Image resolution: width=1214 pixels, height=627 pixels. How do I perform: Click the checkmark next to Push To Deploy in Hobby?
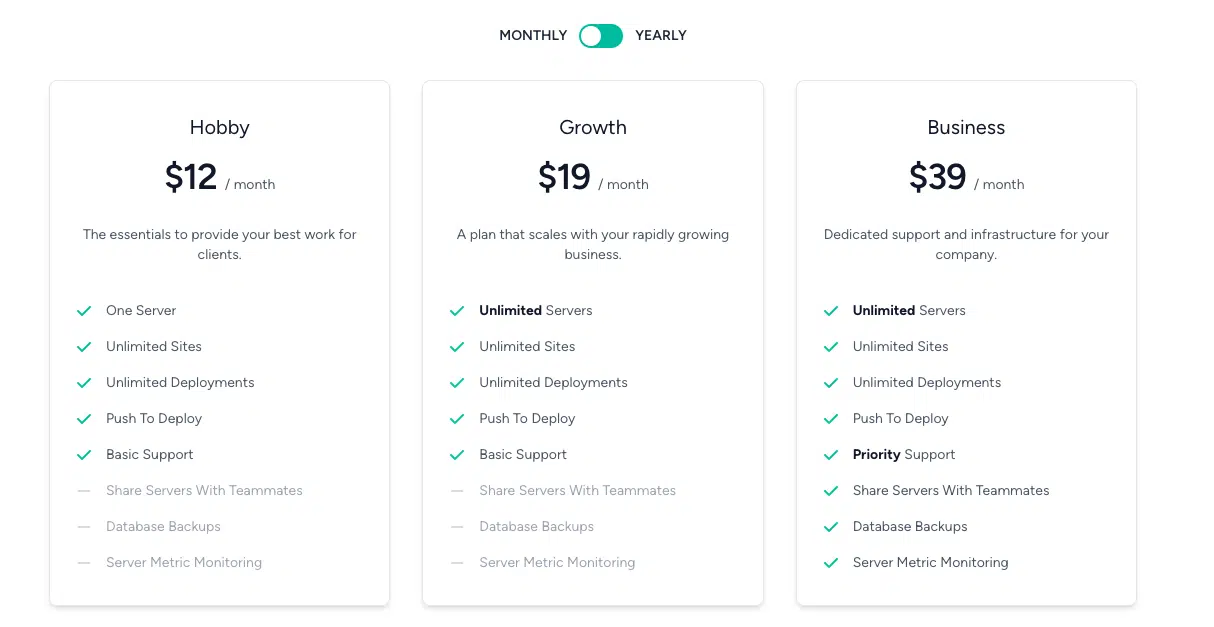coord(84,418)
